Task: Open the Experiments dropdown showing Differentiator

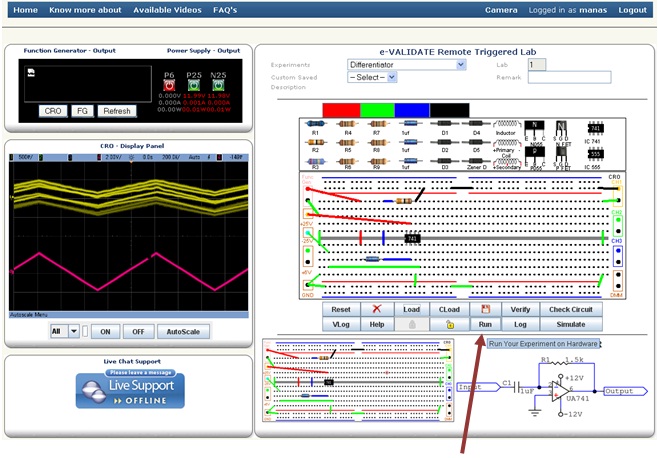Action: [406, 65]
